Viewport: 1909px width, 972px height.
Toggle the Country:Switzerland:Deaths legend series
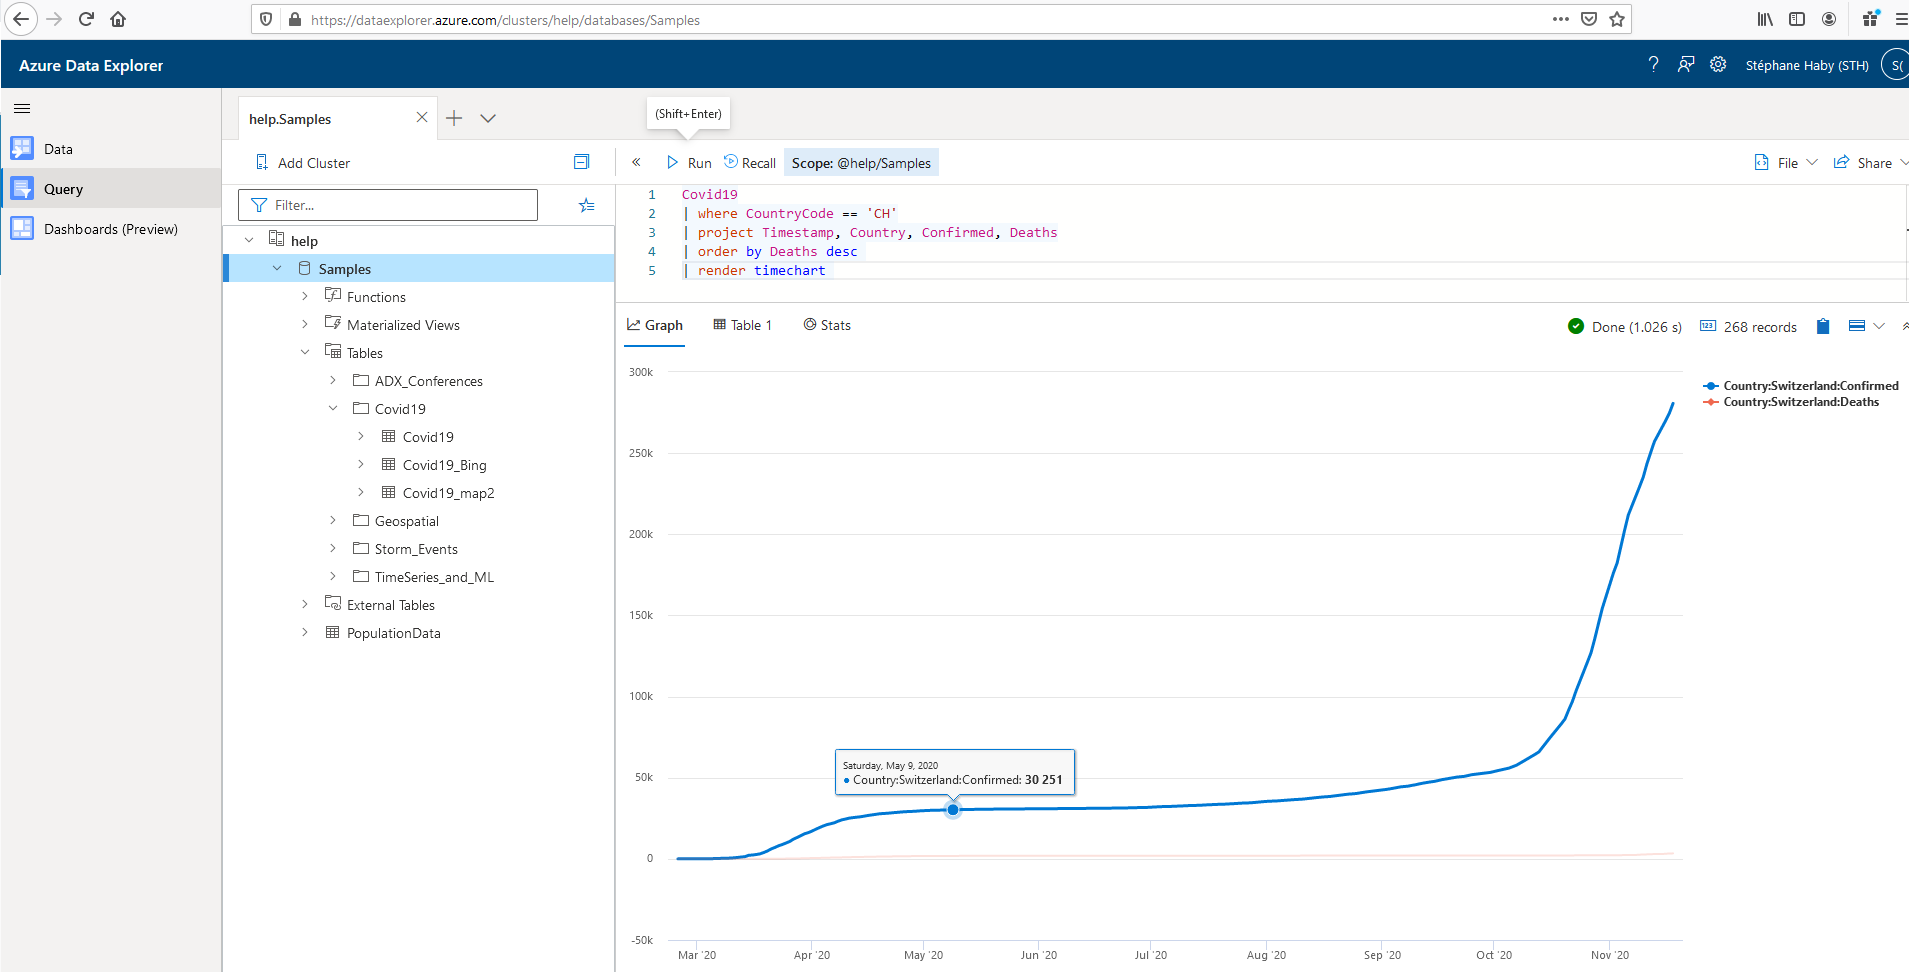[x=1791, y=402]
